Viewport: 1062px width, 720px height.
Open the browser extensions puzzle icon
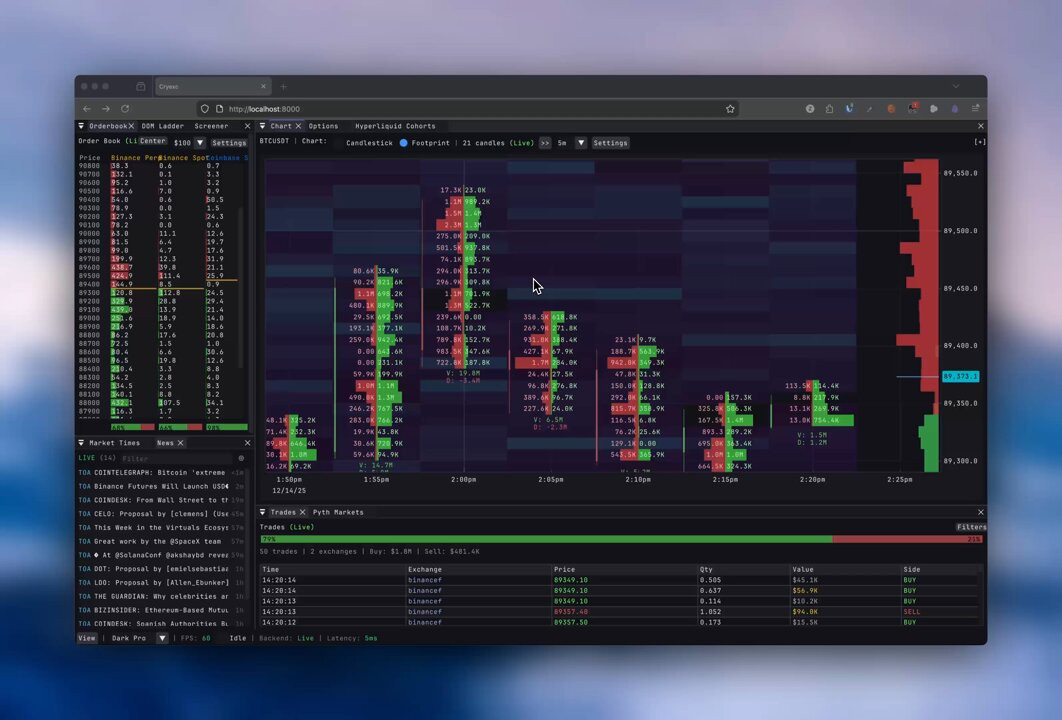point(829,108)
